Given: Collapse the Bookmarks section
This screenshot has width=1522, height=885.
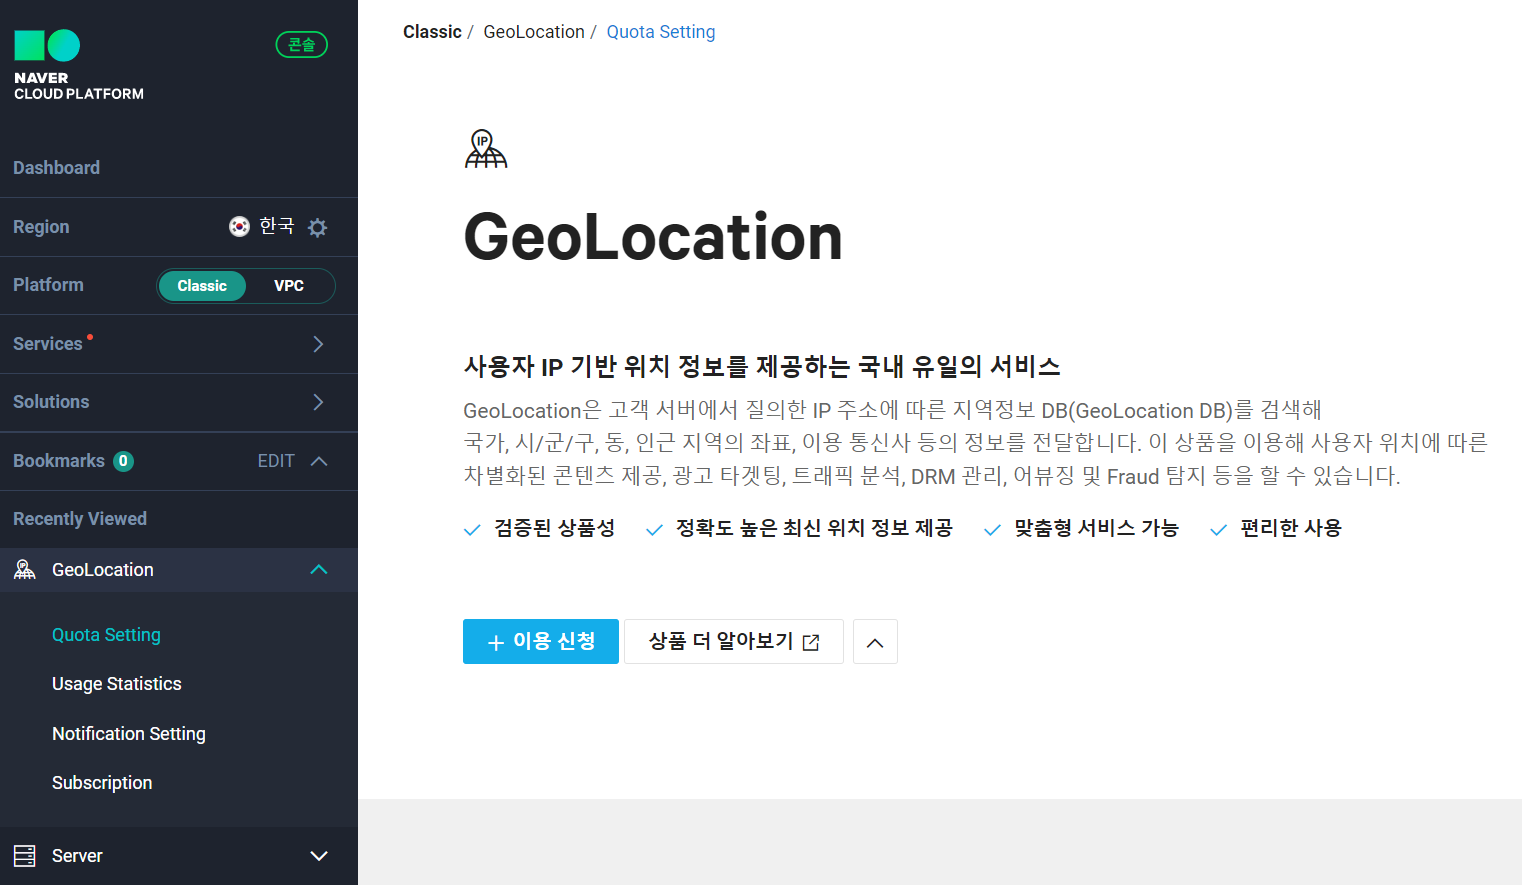Looking at the screenshot, I should coord(319,461).
